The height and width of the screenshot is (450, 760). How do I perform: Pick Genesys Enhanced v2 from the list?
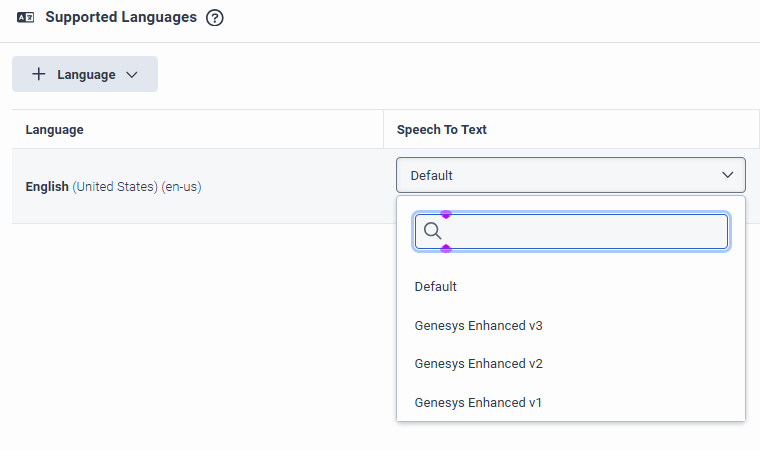[x=478, y=364]
